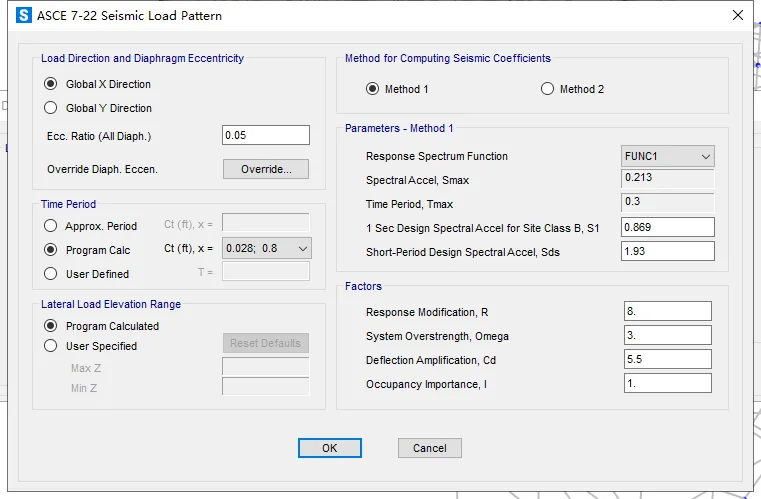Edit the S1 spectral accel field
Viewport: 761px width, 499px height.
pos(668,227)
